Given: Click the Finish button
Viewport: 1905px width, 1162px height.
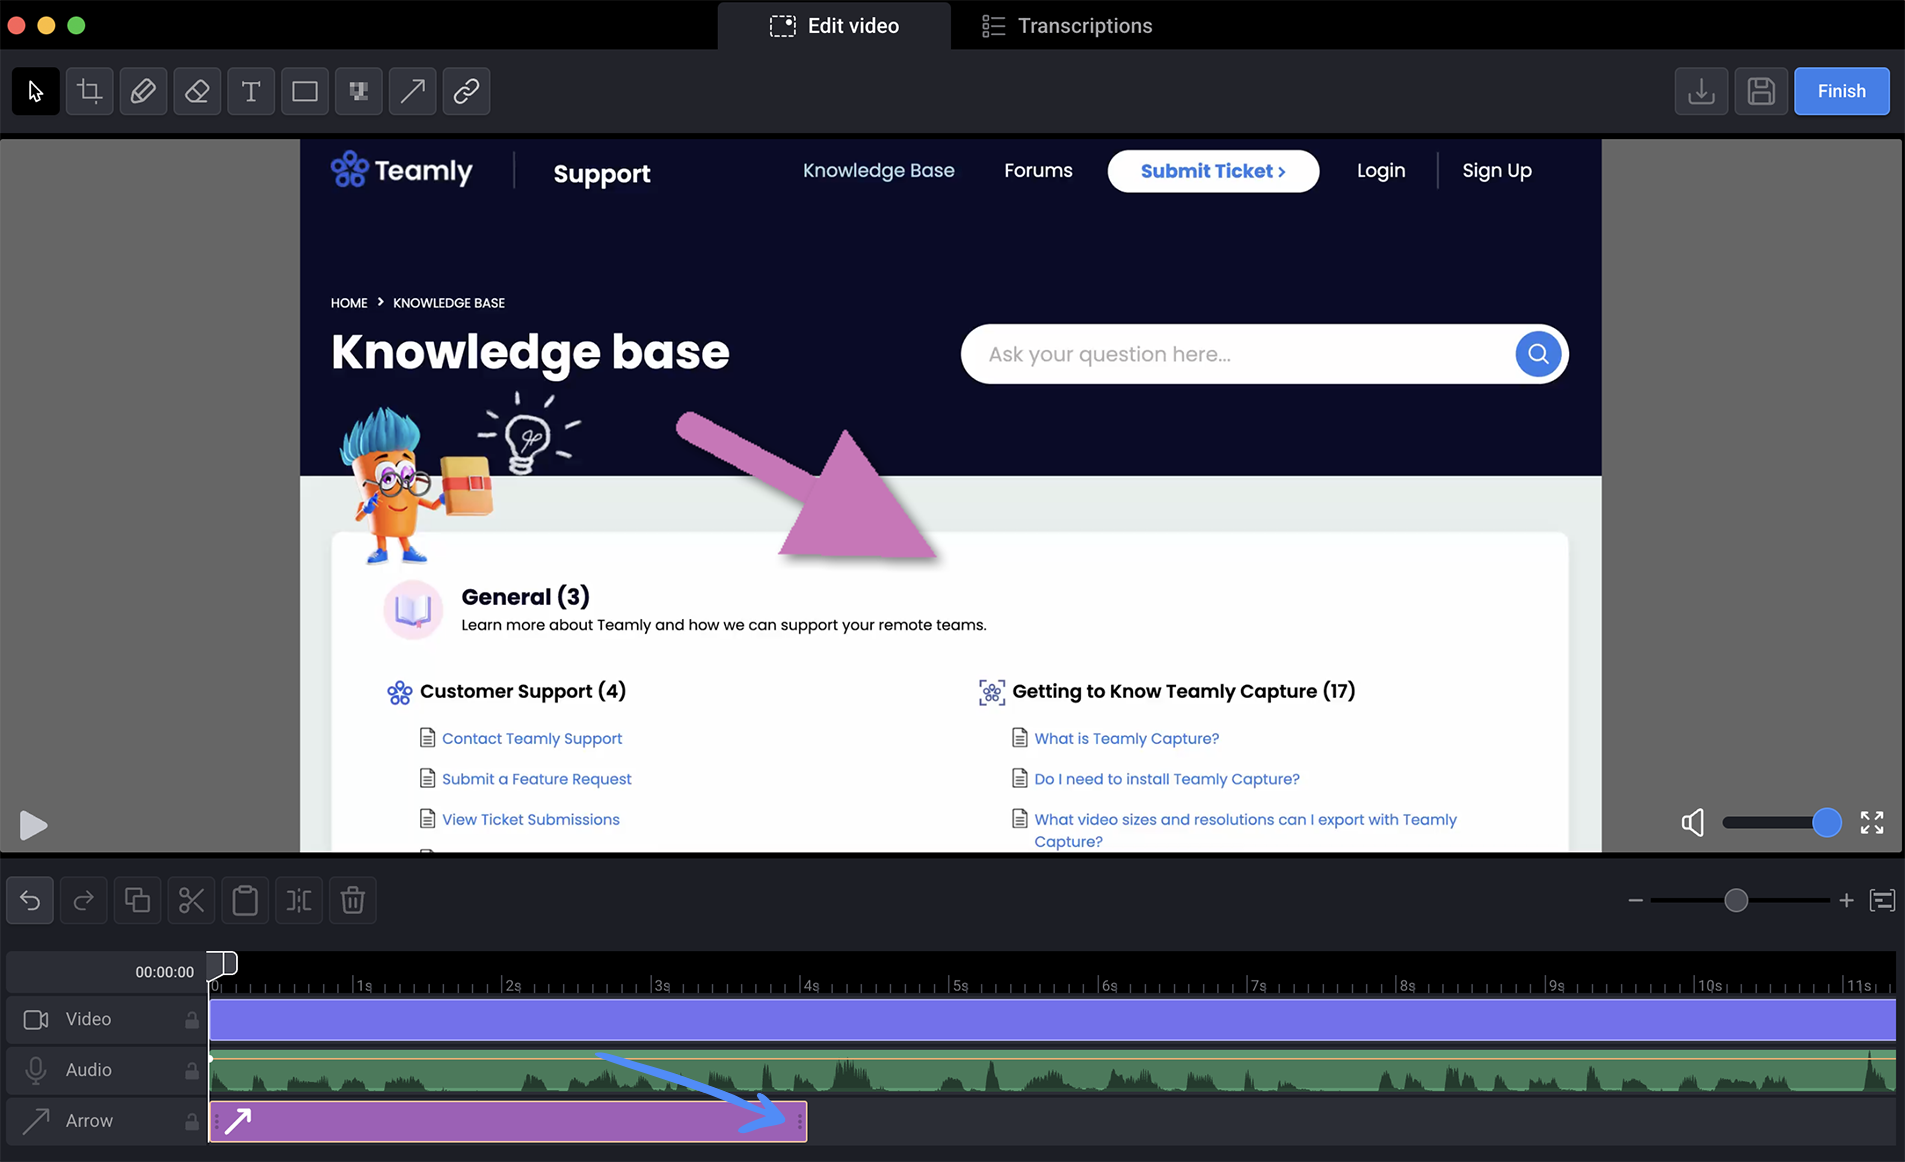Looking at the screenshot, I should click(x=1841, y=91).
